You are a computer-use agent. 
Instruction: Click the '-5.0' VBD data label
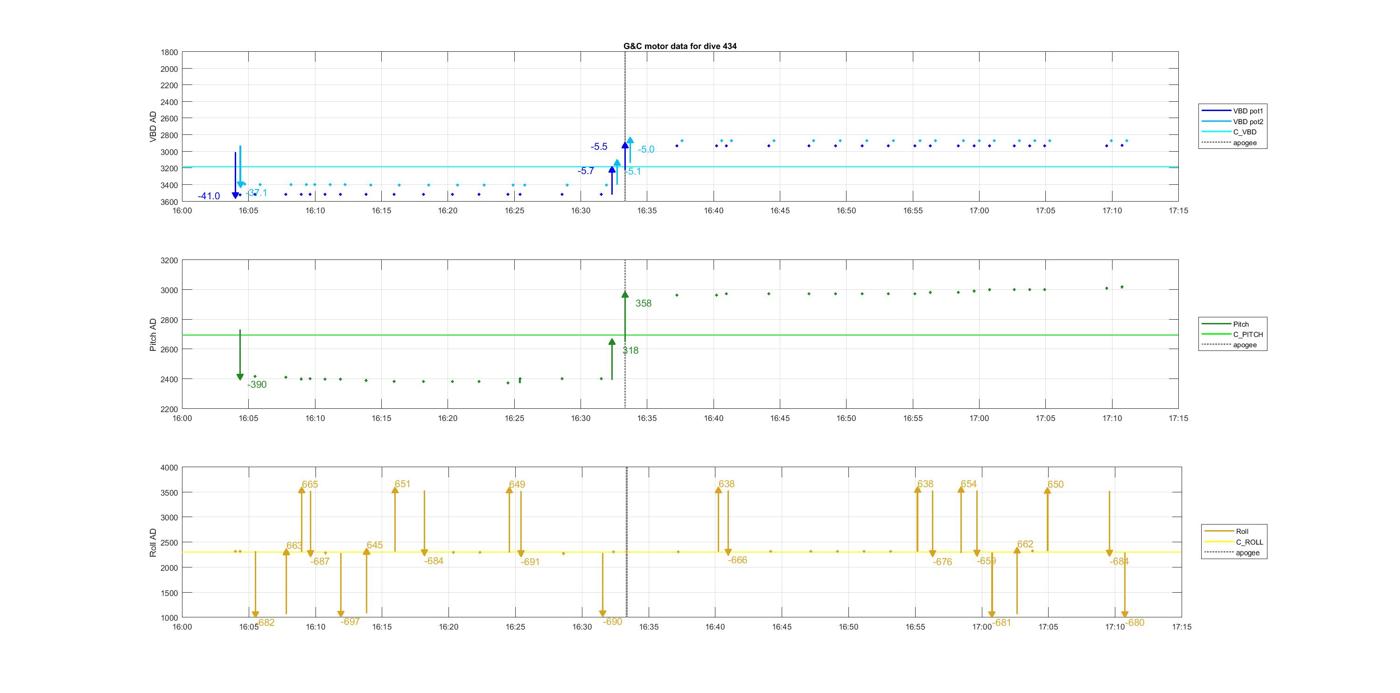pyautogui.click(x=646, y=150)
